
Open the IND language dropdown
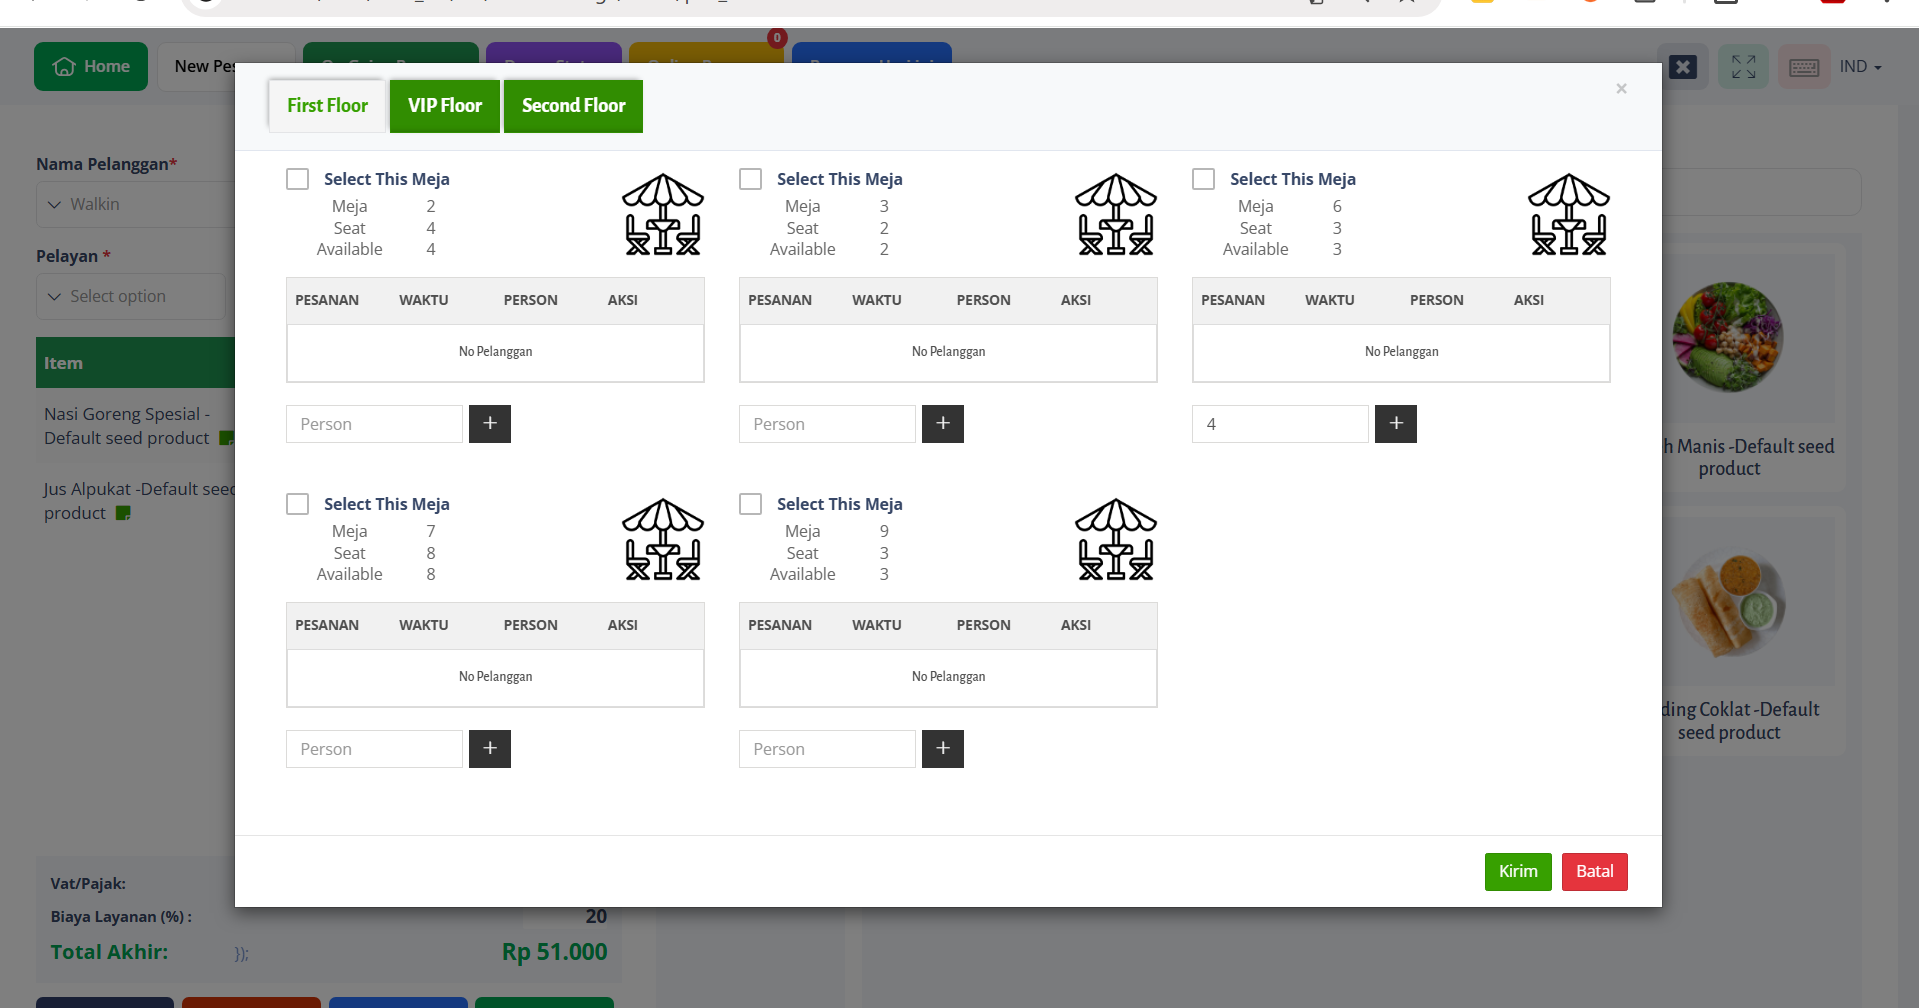pos(1860,67)
